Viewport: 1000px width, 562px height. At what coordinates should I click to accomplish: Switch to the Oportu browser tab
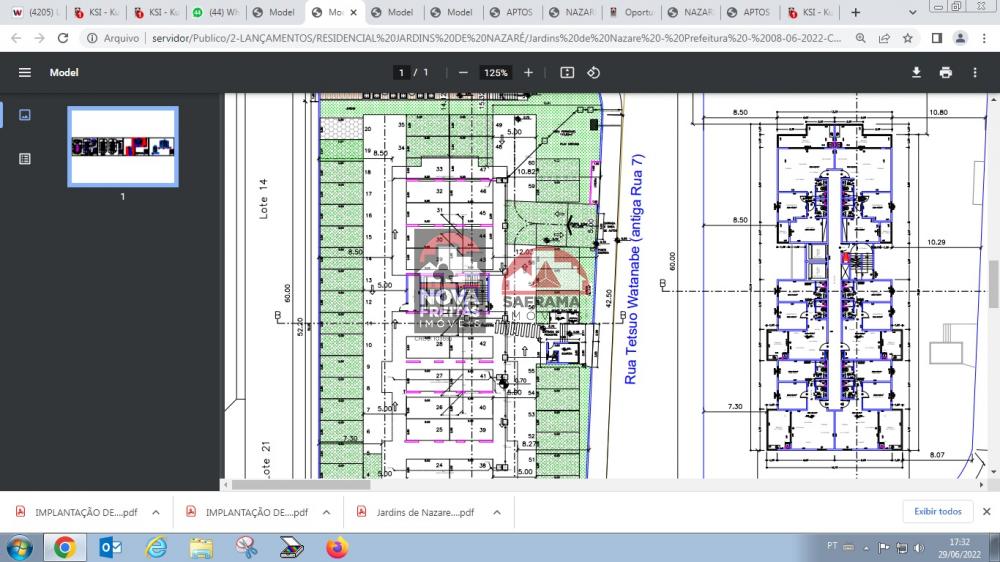tap(630, 13)
